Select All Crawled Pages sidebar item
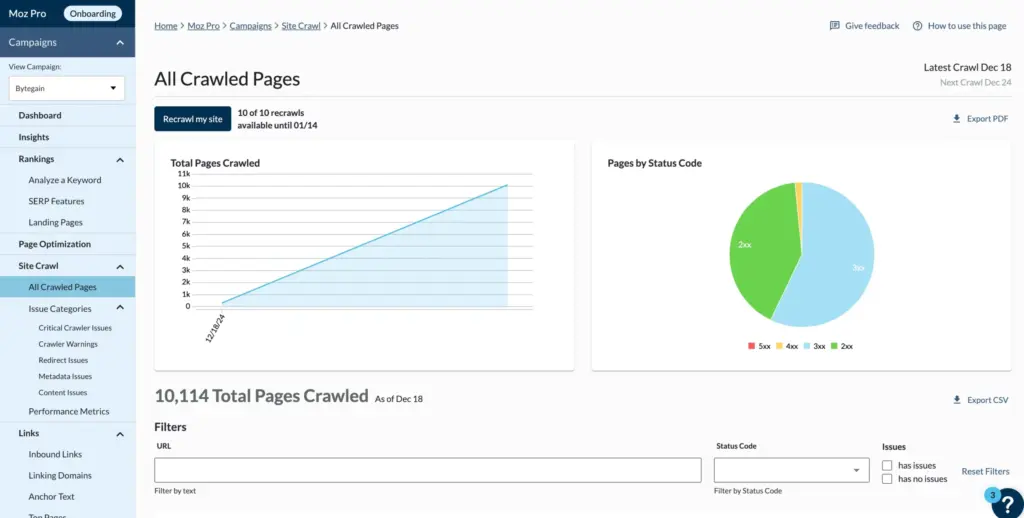1024x518 pixels. [x=67, y=287]
